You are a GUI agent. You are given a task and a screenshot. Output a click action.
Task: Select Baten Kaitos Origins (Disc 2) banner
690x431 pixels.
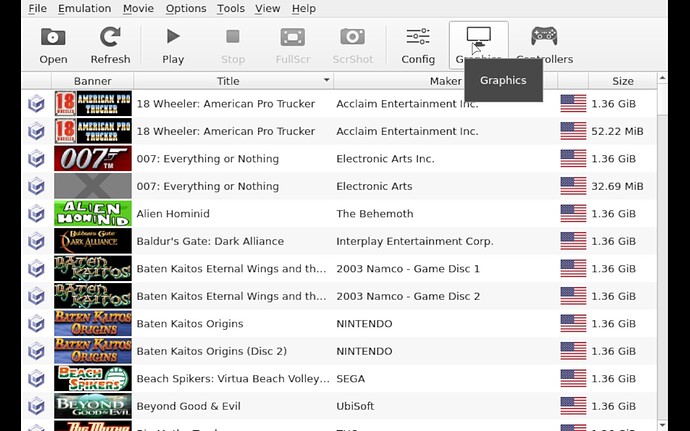[93, 351]
